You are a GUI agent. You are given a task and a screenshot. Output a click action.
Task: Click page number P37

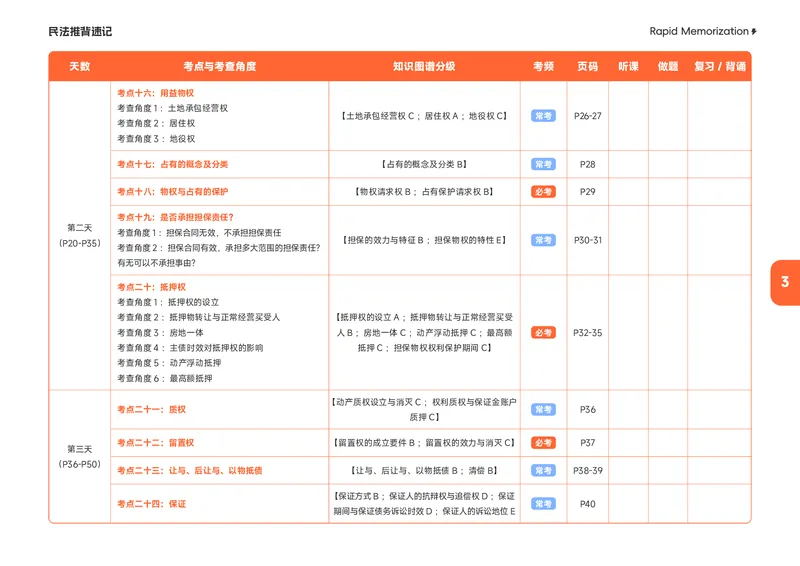(587, 443)
